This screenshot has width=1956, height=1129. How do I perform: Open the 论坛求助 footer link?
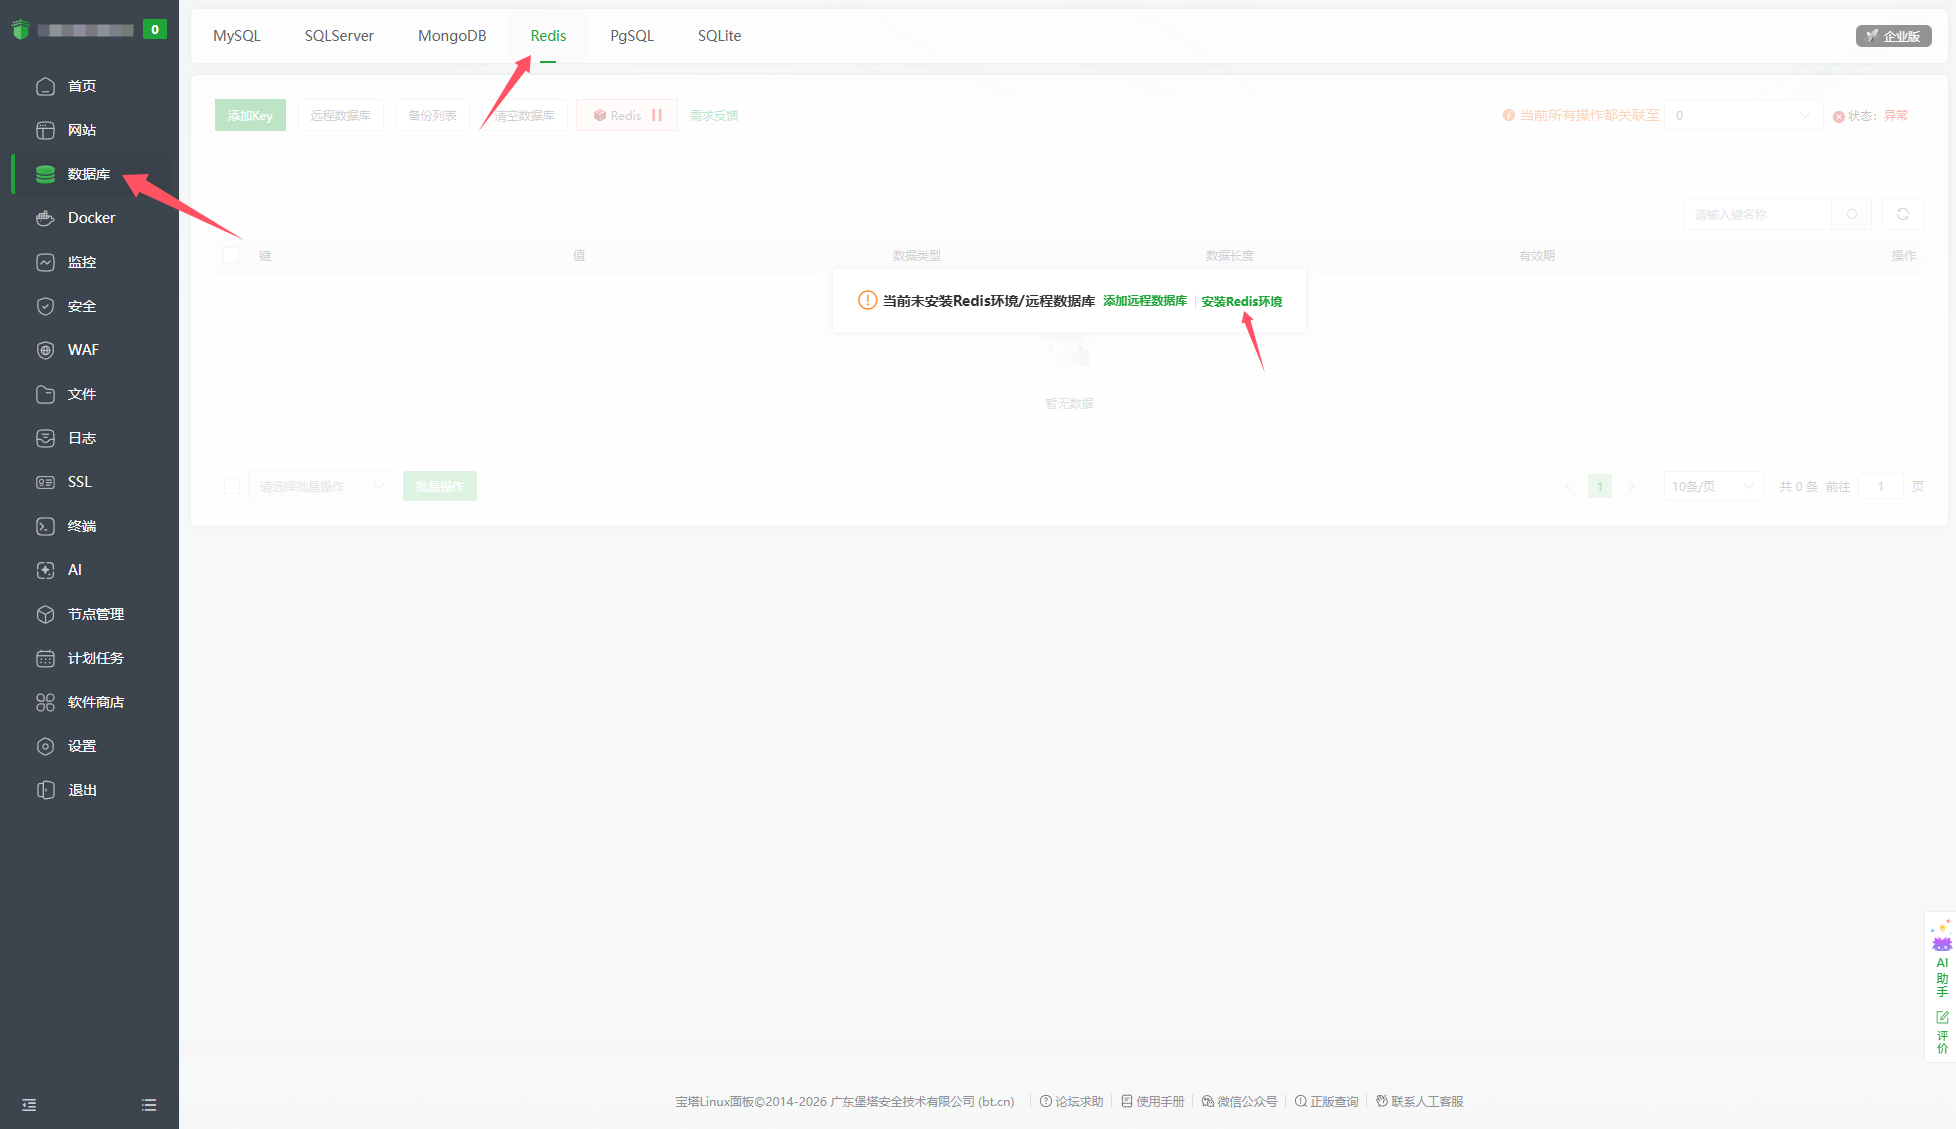(1071, 1101)
